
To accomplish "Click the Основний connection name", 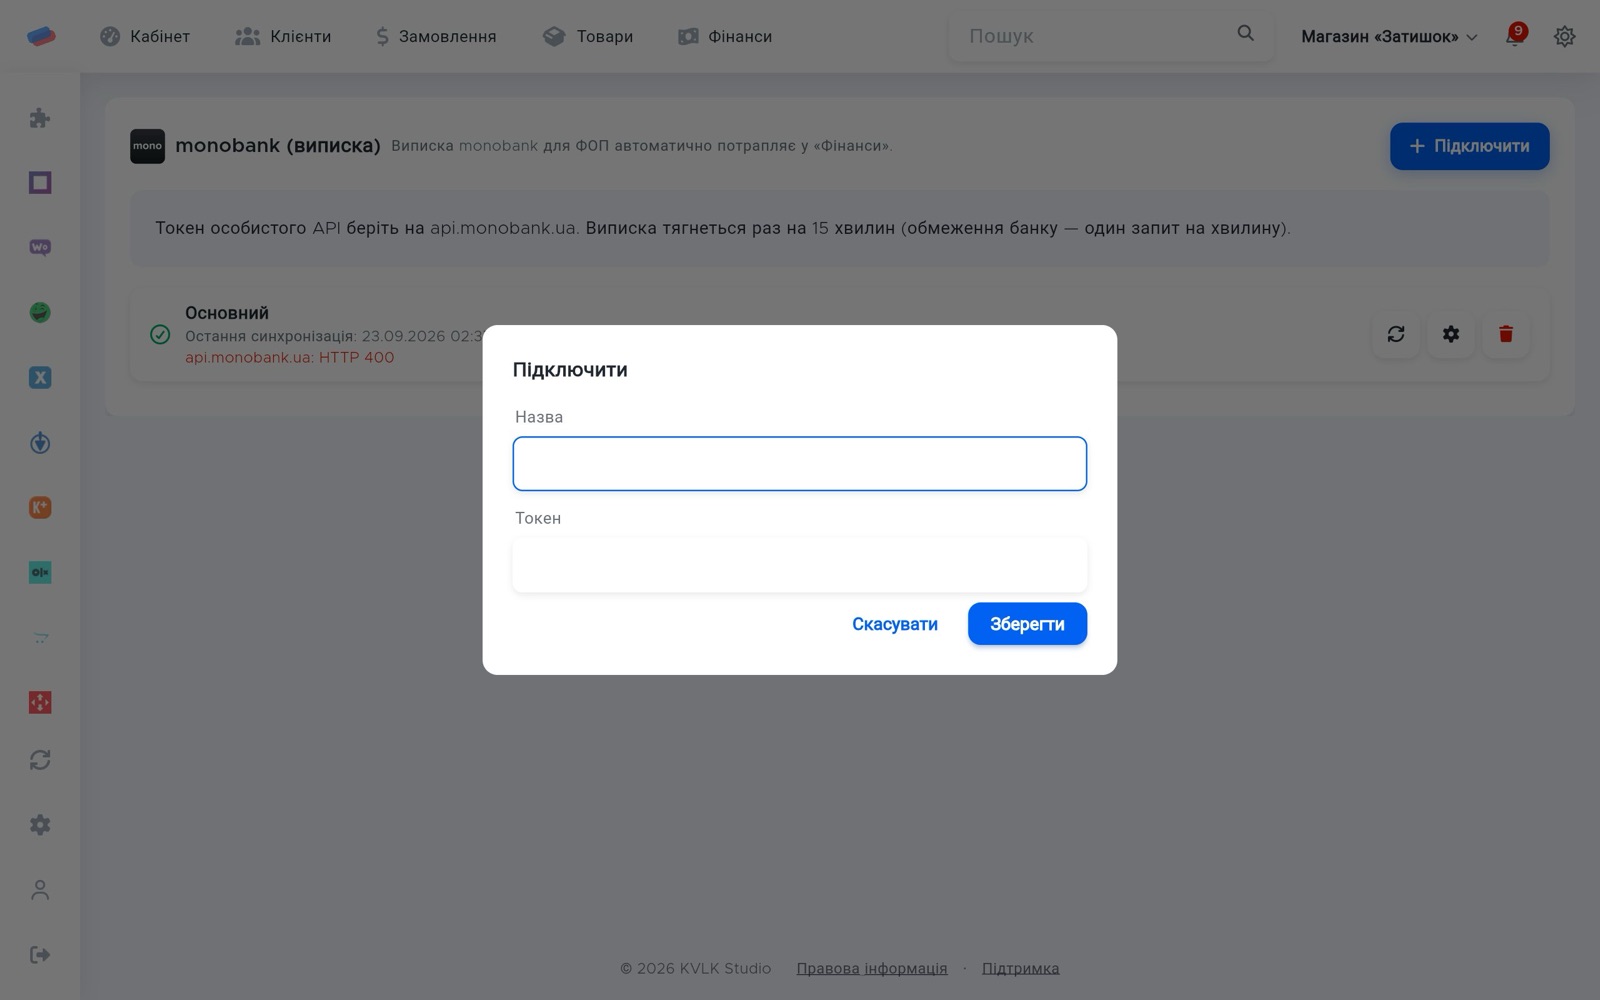I will click(x=227, y=313).
